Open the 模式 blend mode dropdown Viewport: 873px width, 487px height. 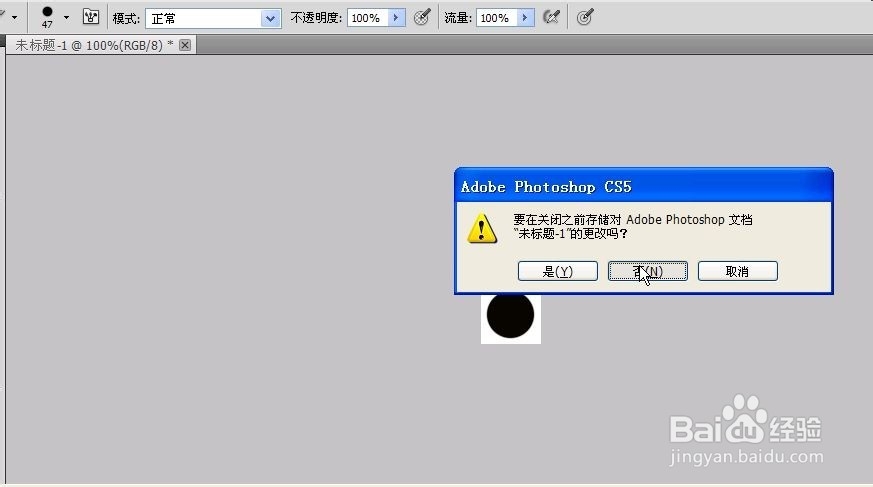click(x=213, y=18)
